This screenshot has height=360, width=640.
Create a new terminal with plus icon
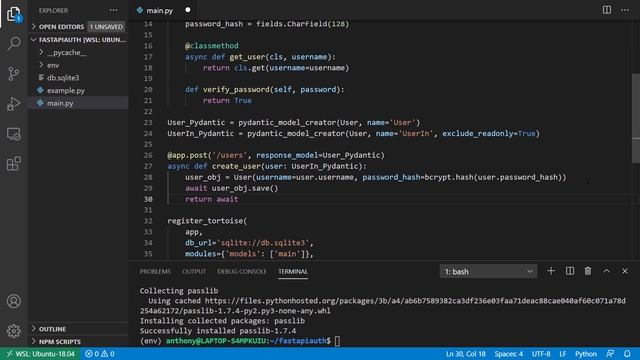pos(551,271)
